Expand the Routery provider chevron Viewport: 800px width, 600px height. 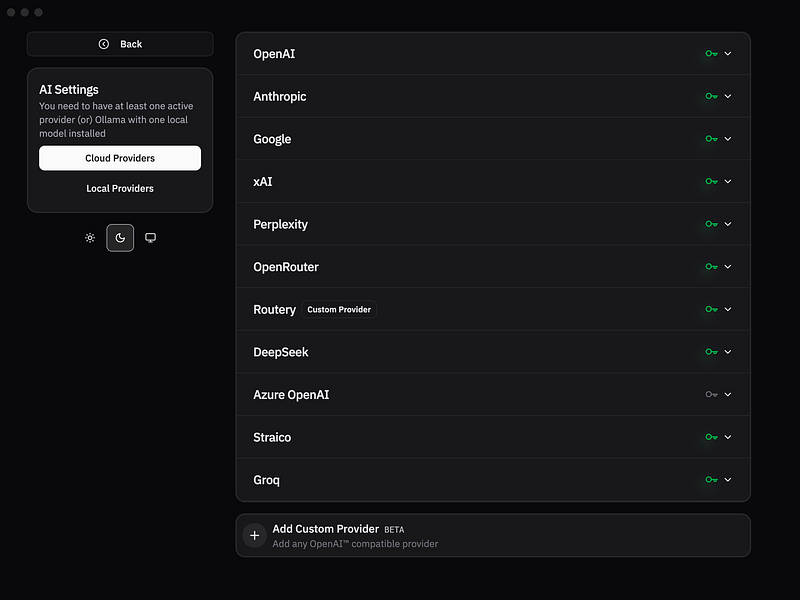pos(728,309)
